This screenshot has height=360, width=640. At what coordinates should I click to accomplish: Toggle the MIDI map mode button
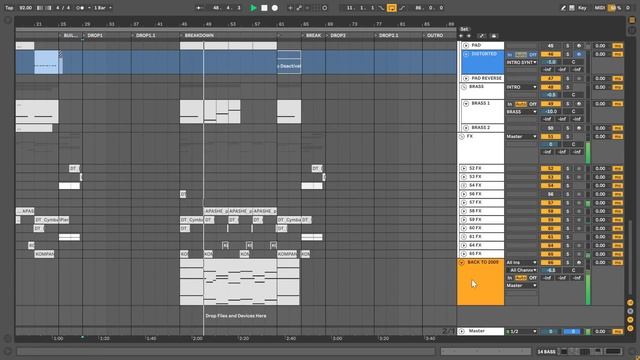[599, 8]
